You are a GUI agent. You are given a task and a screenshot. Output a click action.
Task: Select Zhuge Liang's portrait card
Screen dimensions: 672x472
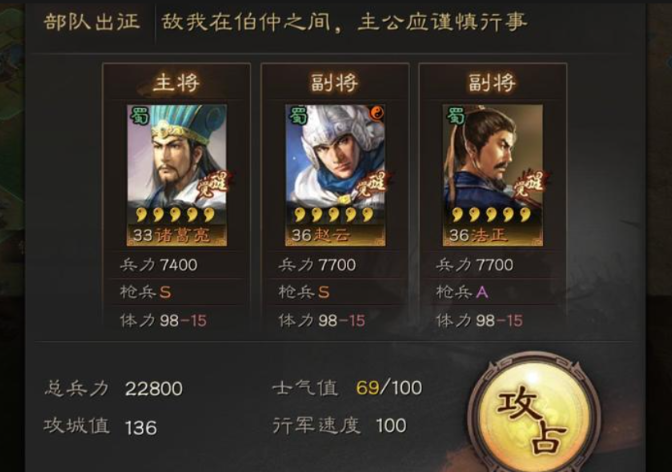pyautogui.click(x=177, y=175)
